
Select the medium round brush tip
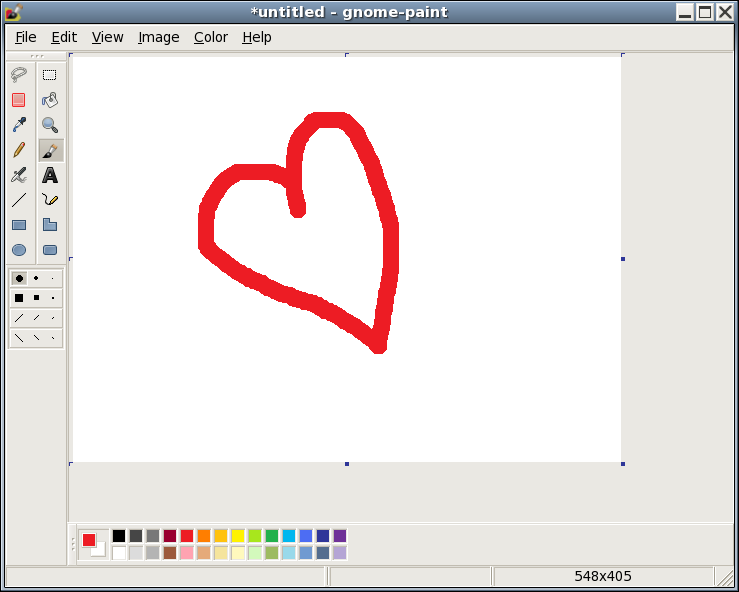tap(36, 279)
